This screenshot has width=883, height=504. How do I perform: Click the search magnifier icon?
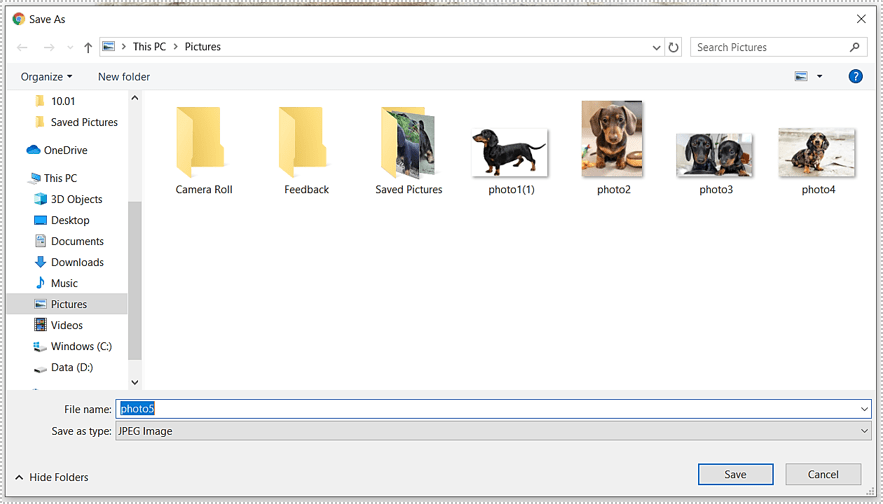855,47
